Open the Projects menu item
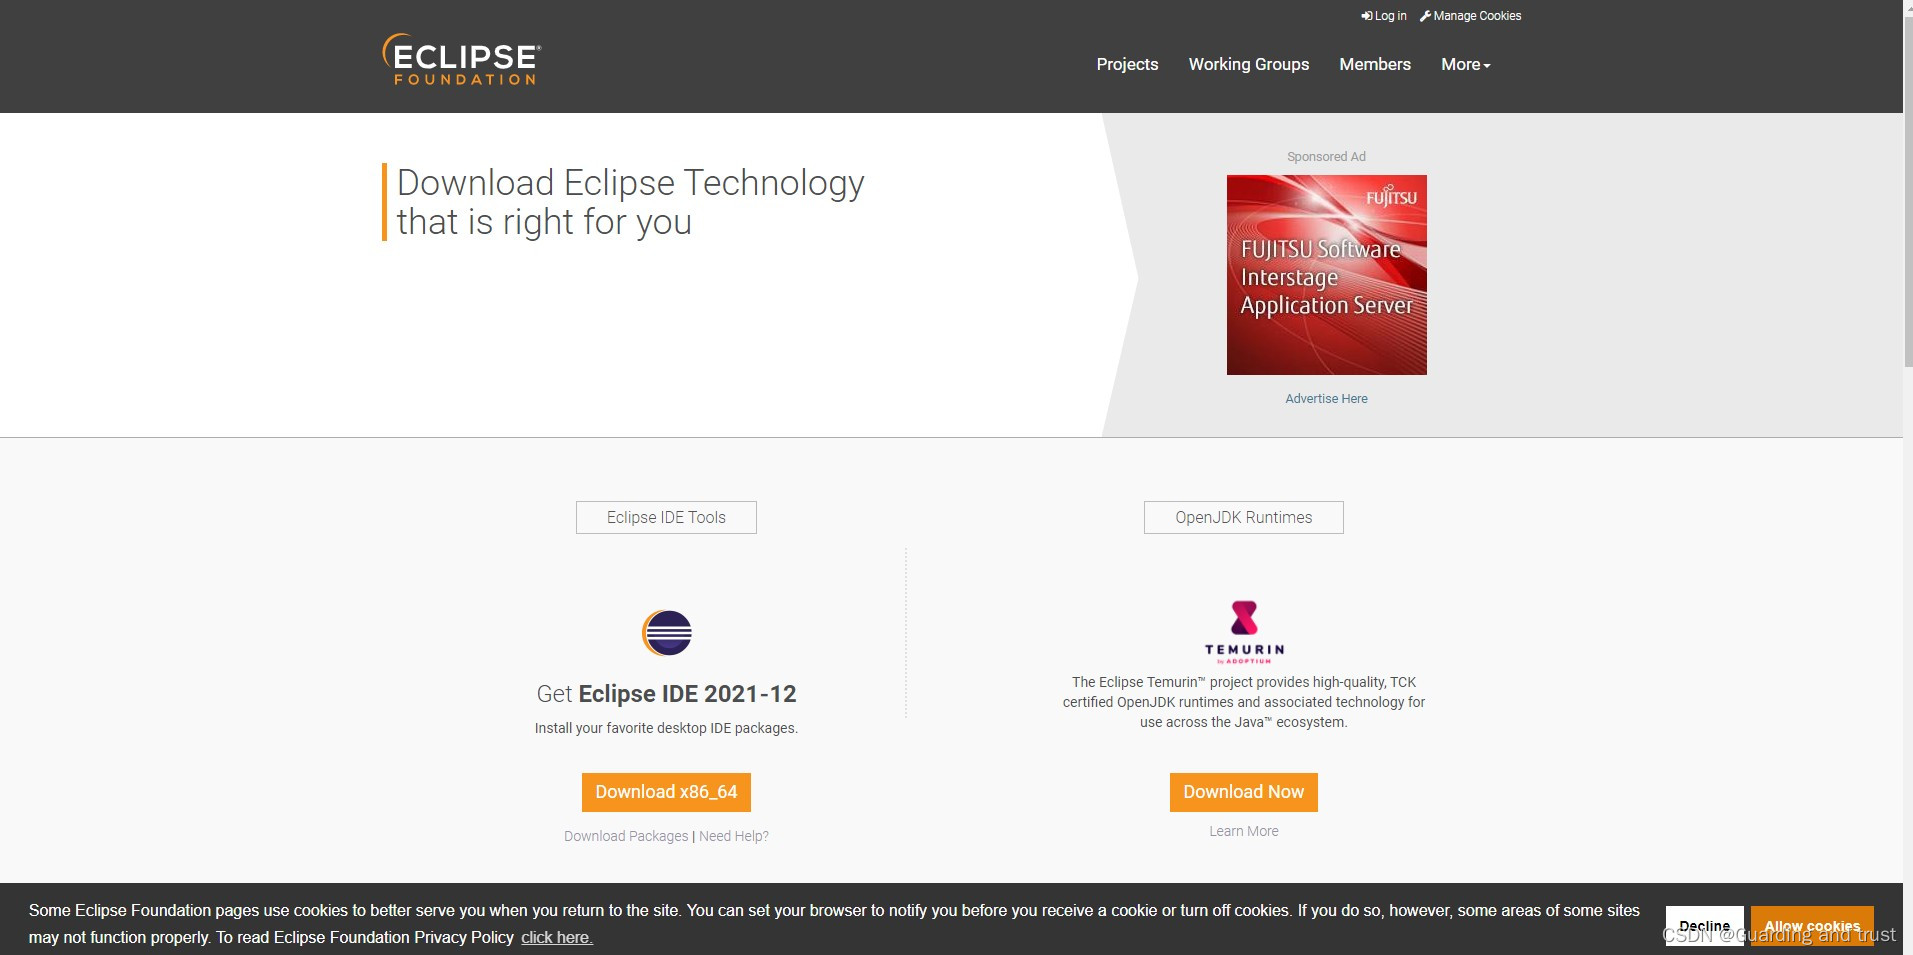 pyautogui.click(x=1127, y=64)
